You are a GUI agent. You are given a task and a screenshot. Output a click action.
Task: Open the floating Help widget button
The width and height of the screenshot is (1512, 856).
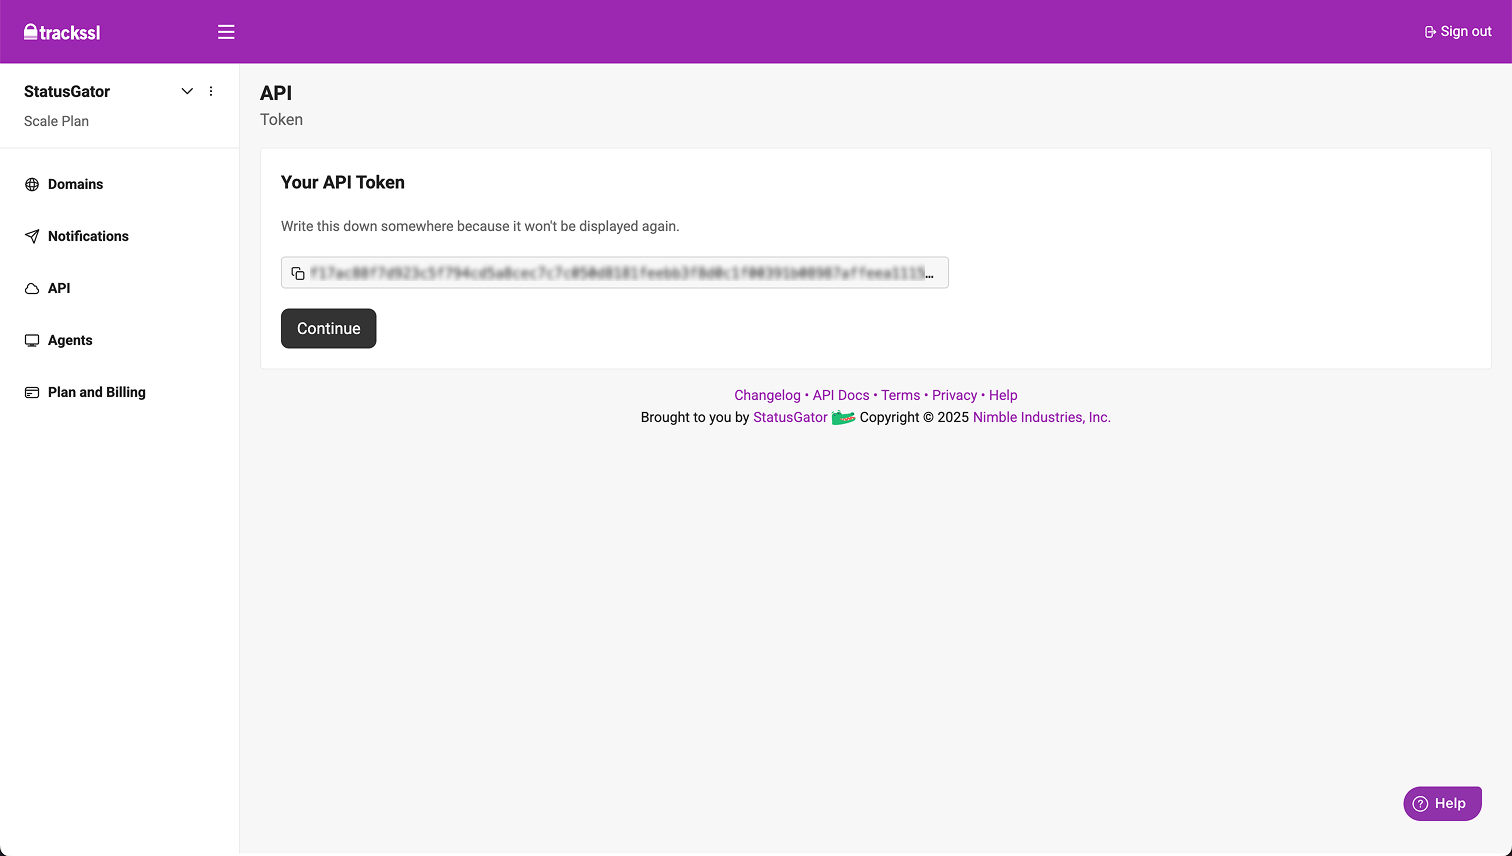(1442, 803)
